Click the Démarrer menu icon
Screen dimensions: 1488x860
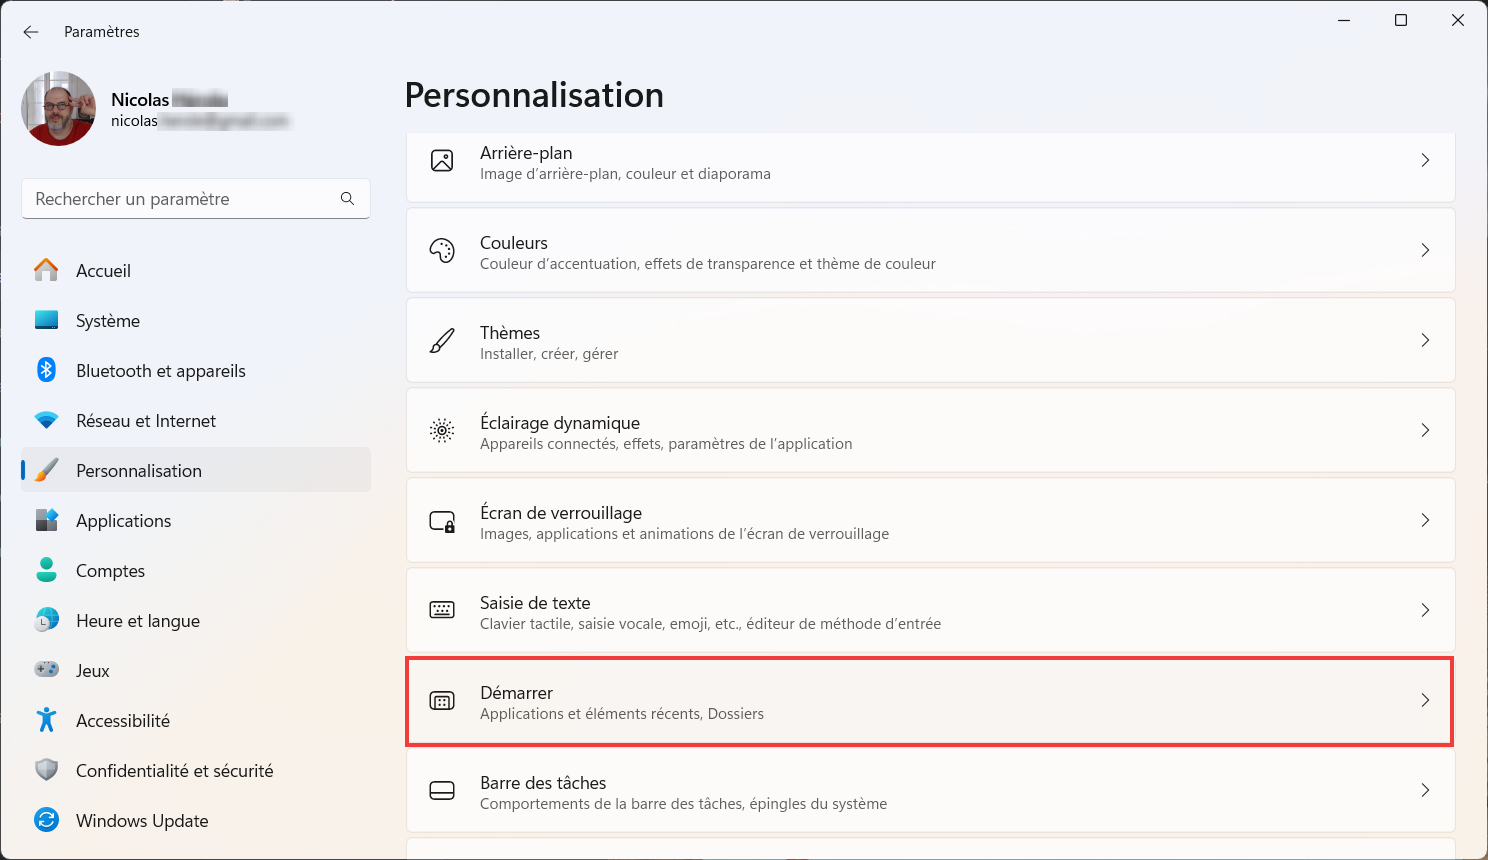coord(442,700)
